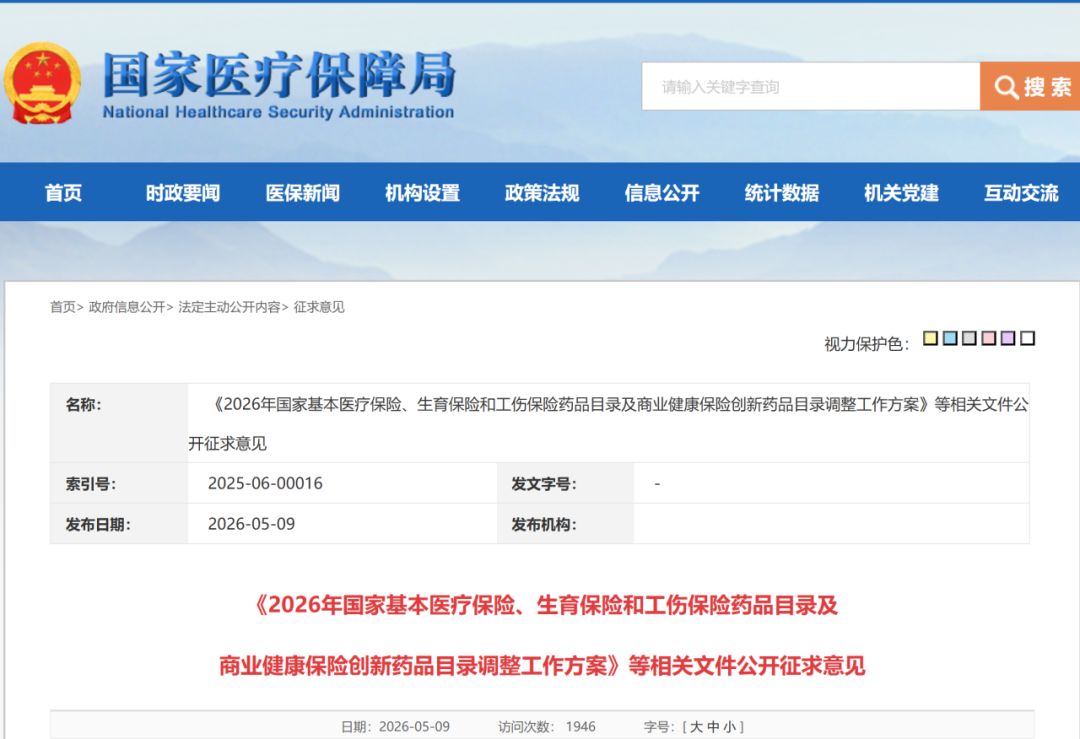Click the search magnifier button
This screenshot has width=1080, height=739.
pos(1030,87)
